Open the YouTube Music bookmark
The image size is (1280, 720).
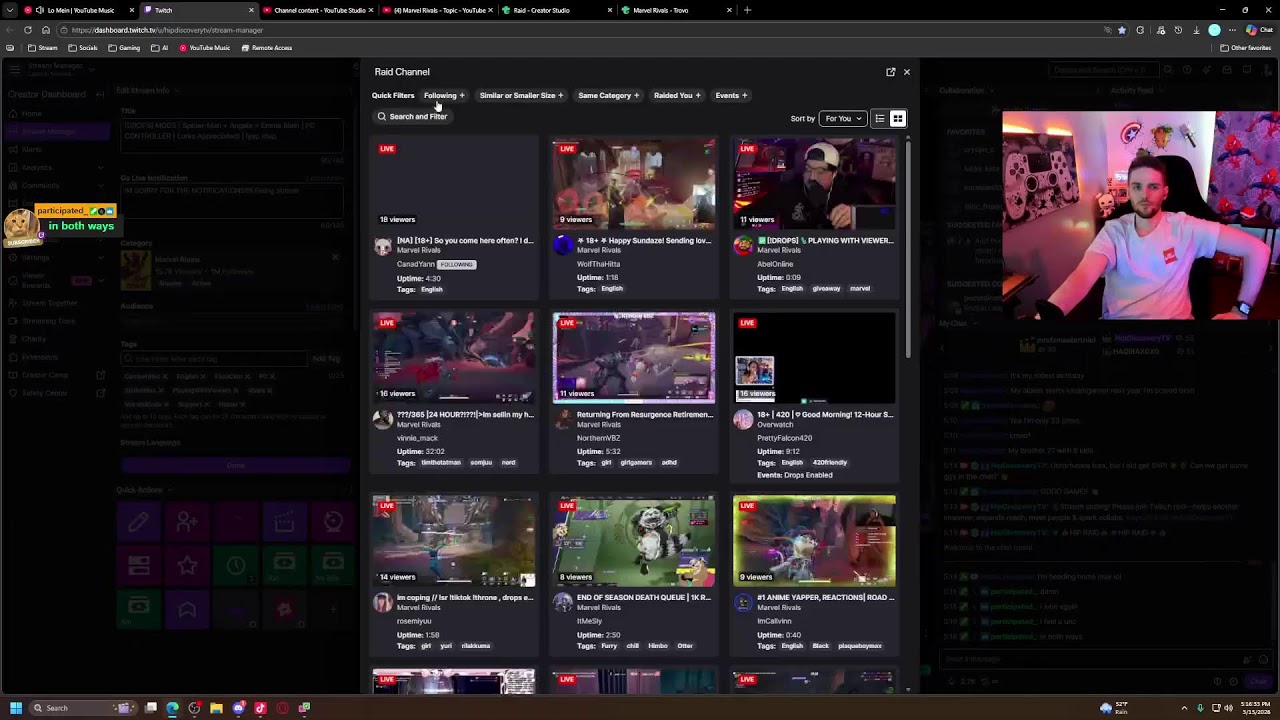pos(205,48)
